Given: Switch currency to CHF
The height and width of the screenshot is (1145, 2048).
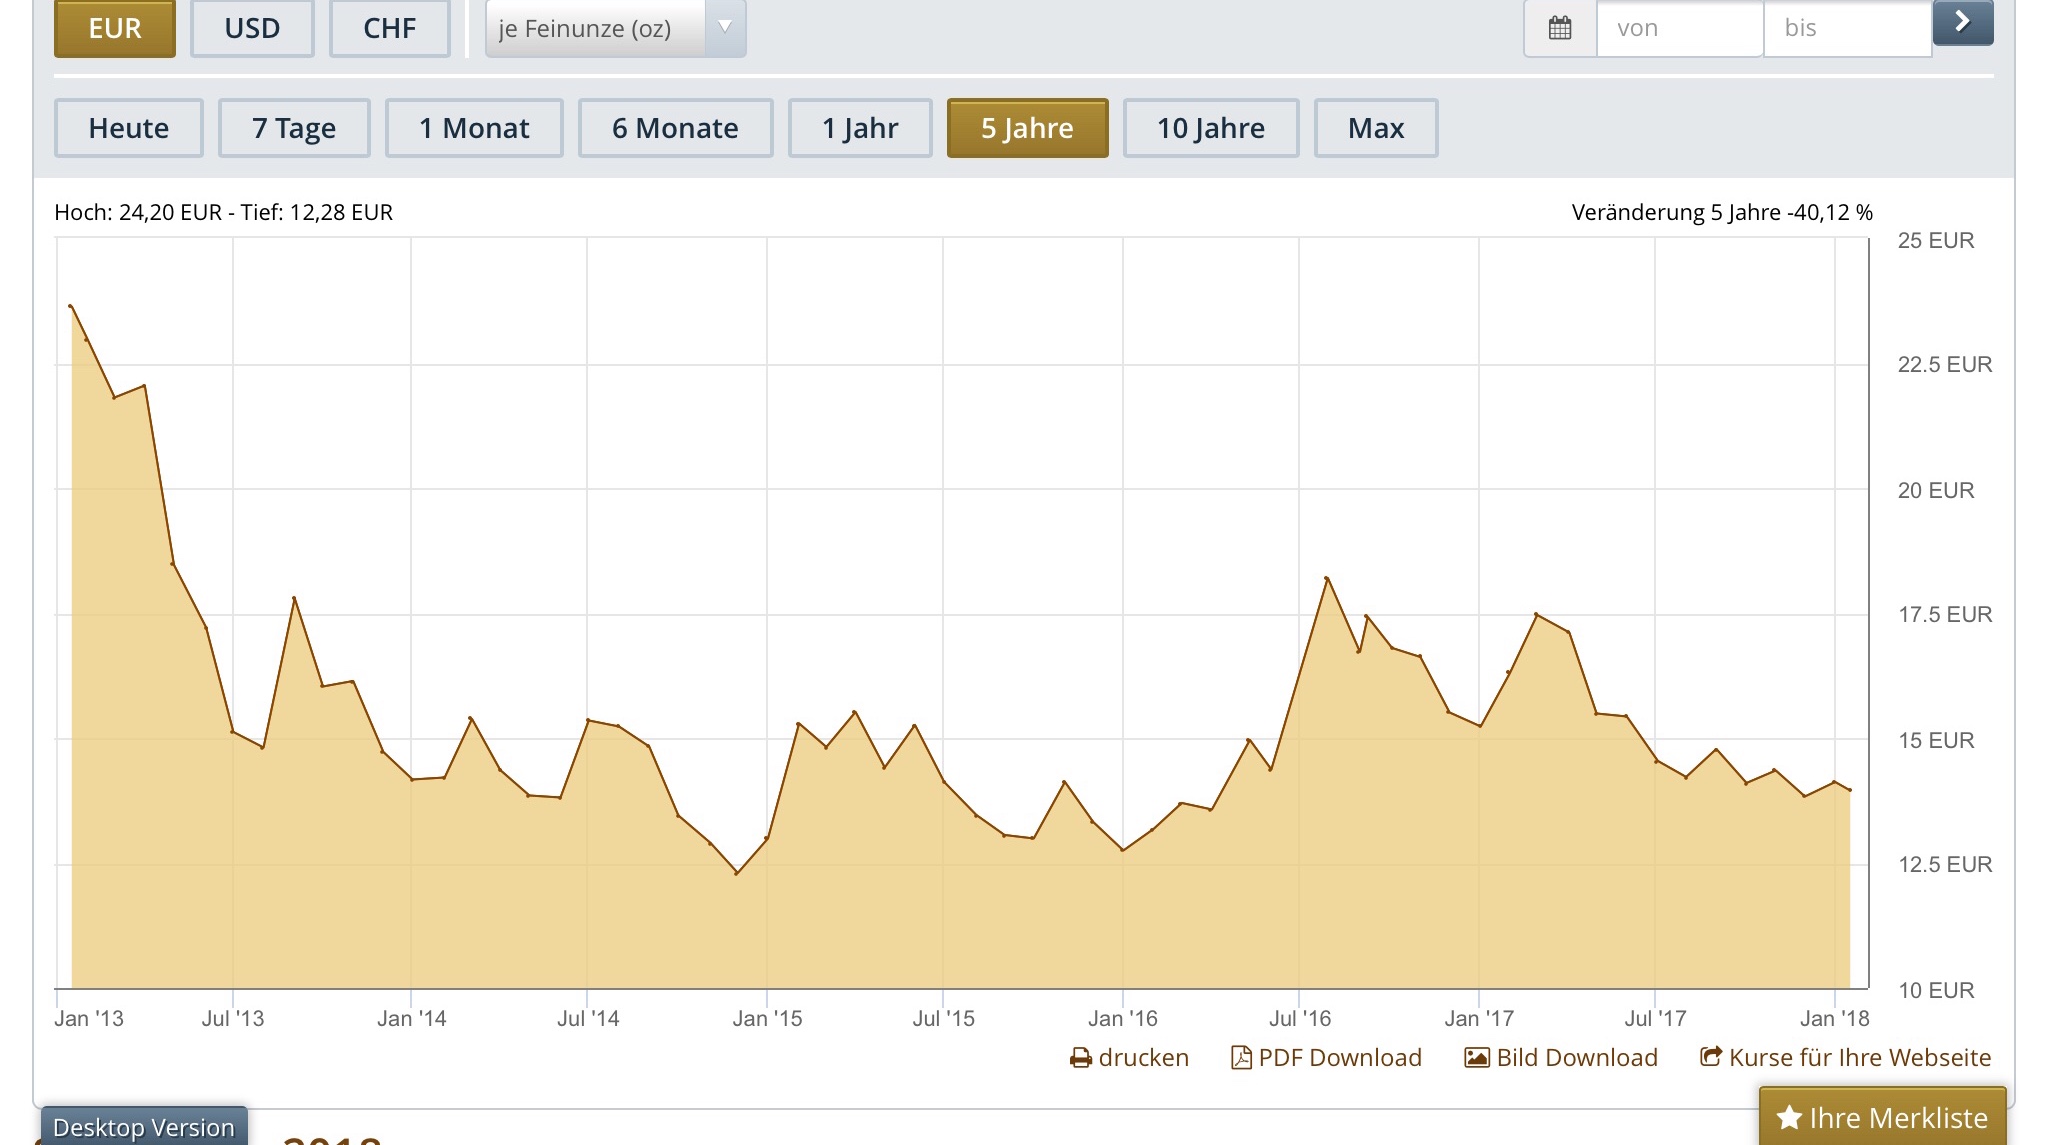Looking at the screenshot, I should [x=389, y=28].
